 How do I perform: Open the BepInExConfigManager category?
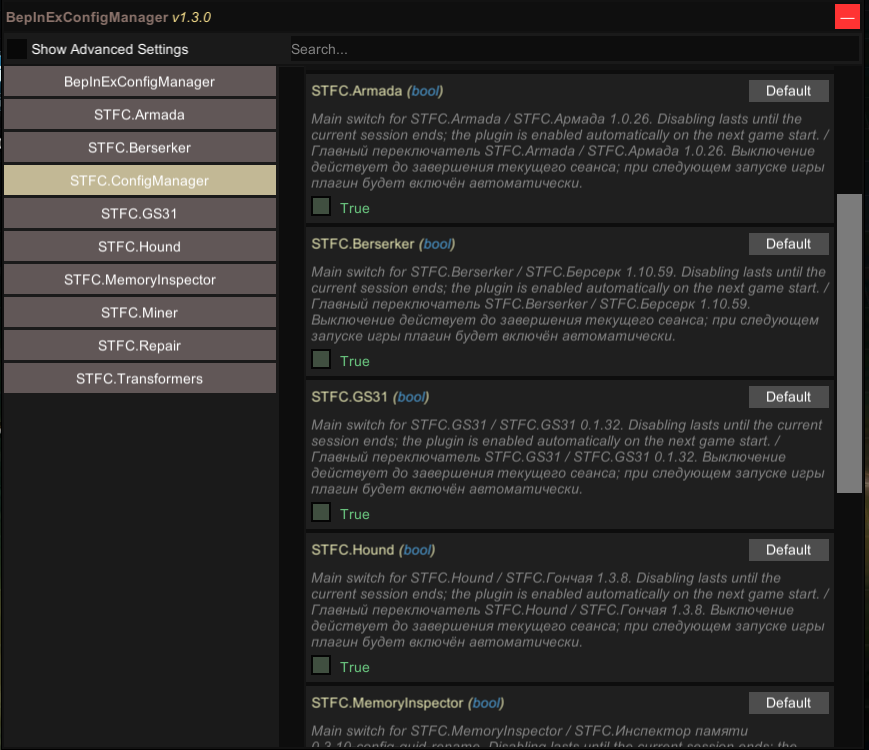click(x=140, y=81)
